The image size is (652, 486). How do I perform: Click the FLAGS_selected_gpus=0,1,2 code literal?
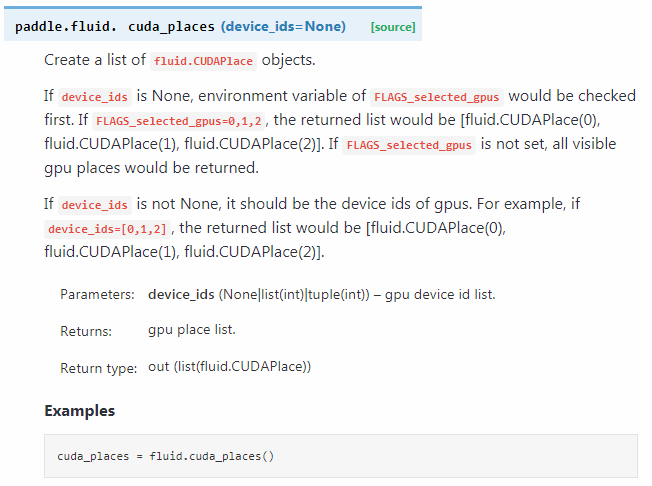click(179, 121)
